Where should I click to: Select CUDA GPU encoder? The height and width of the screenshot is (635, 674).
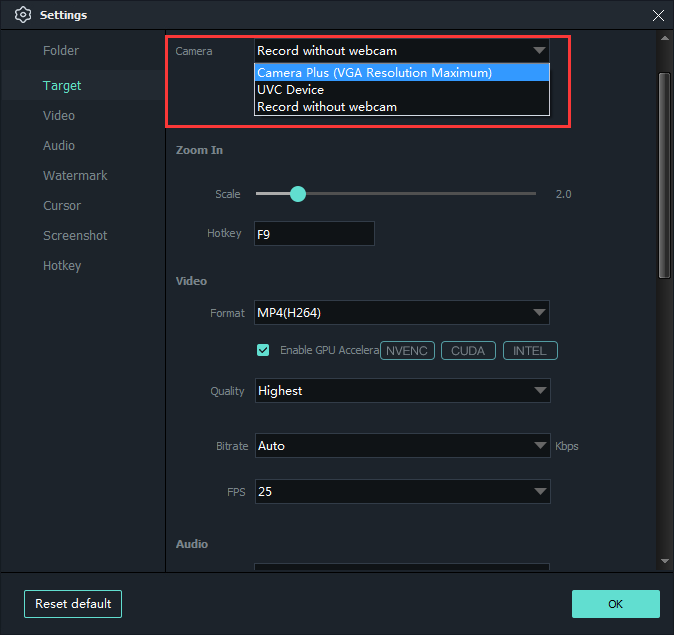pyautogui.click(x=468, y=350)
